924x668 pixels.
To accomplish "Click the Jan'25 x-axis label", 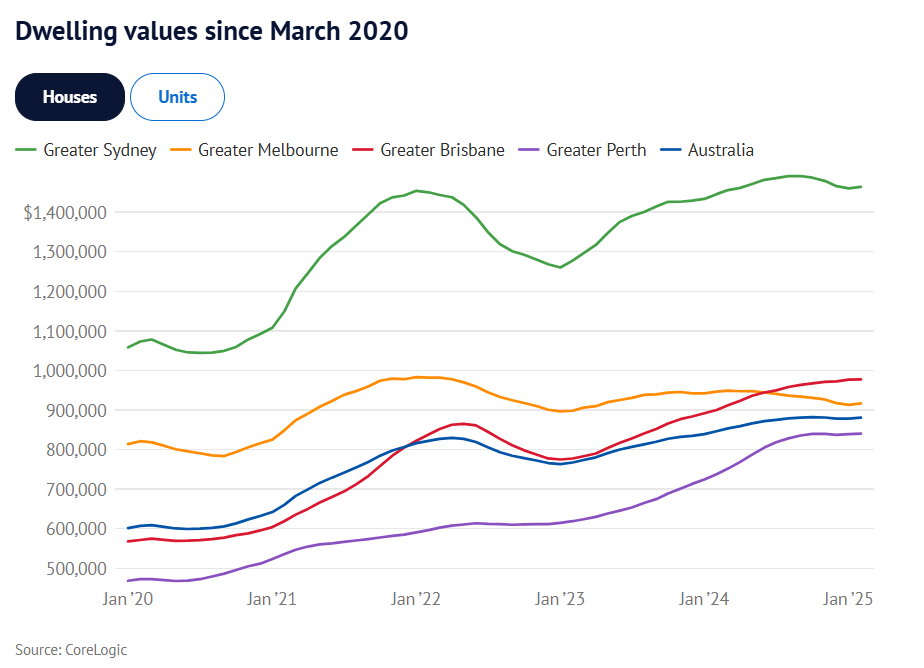I will point(848,600).
